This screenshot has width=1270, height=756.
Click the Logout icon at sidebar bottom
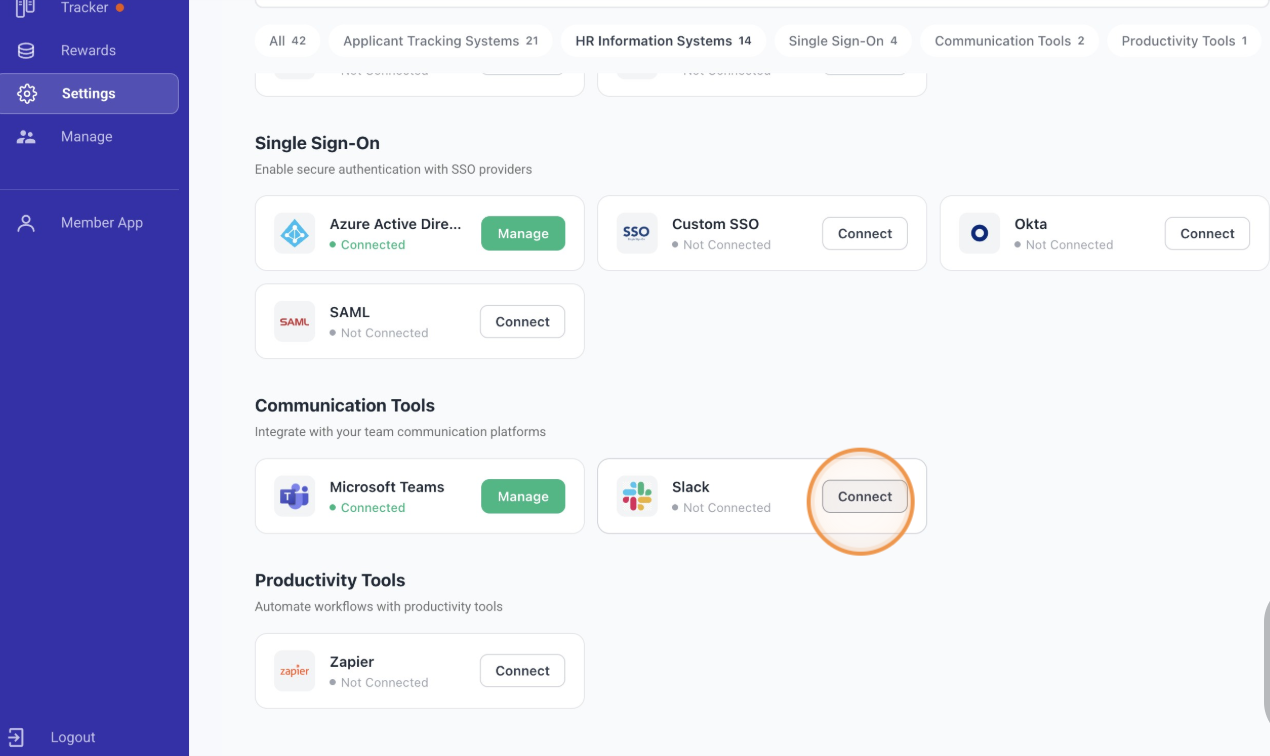pyautogui.click(x=16, y=737)
